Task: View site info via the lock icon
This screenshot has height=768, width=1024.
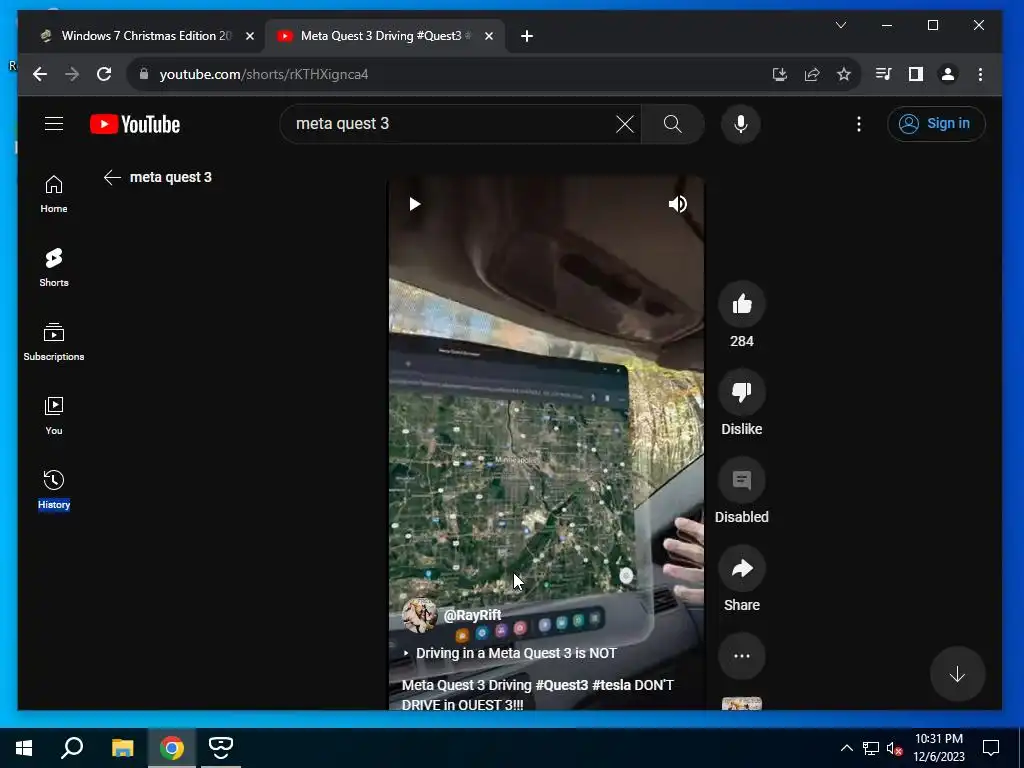Action: 144,74
